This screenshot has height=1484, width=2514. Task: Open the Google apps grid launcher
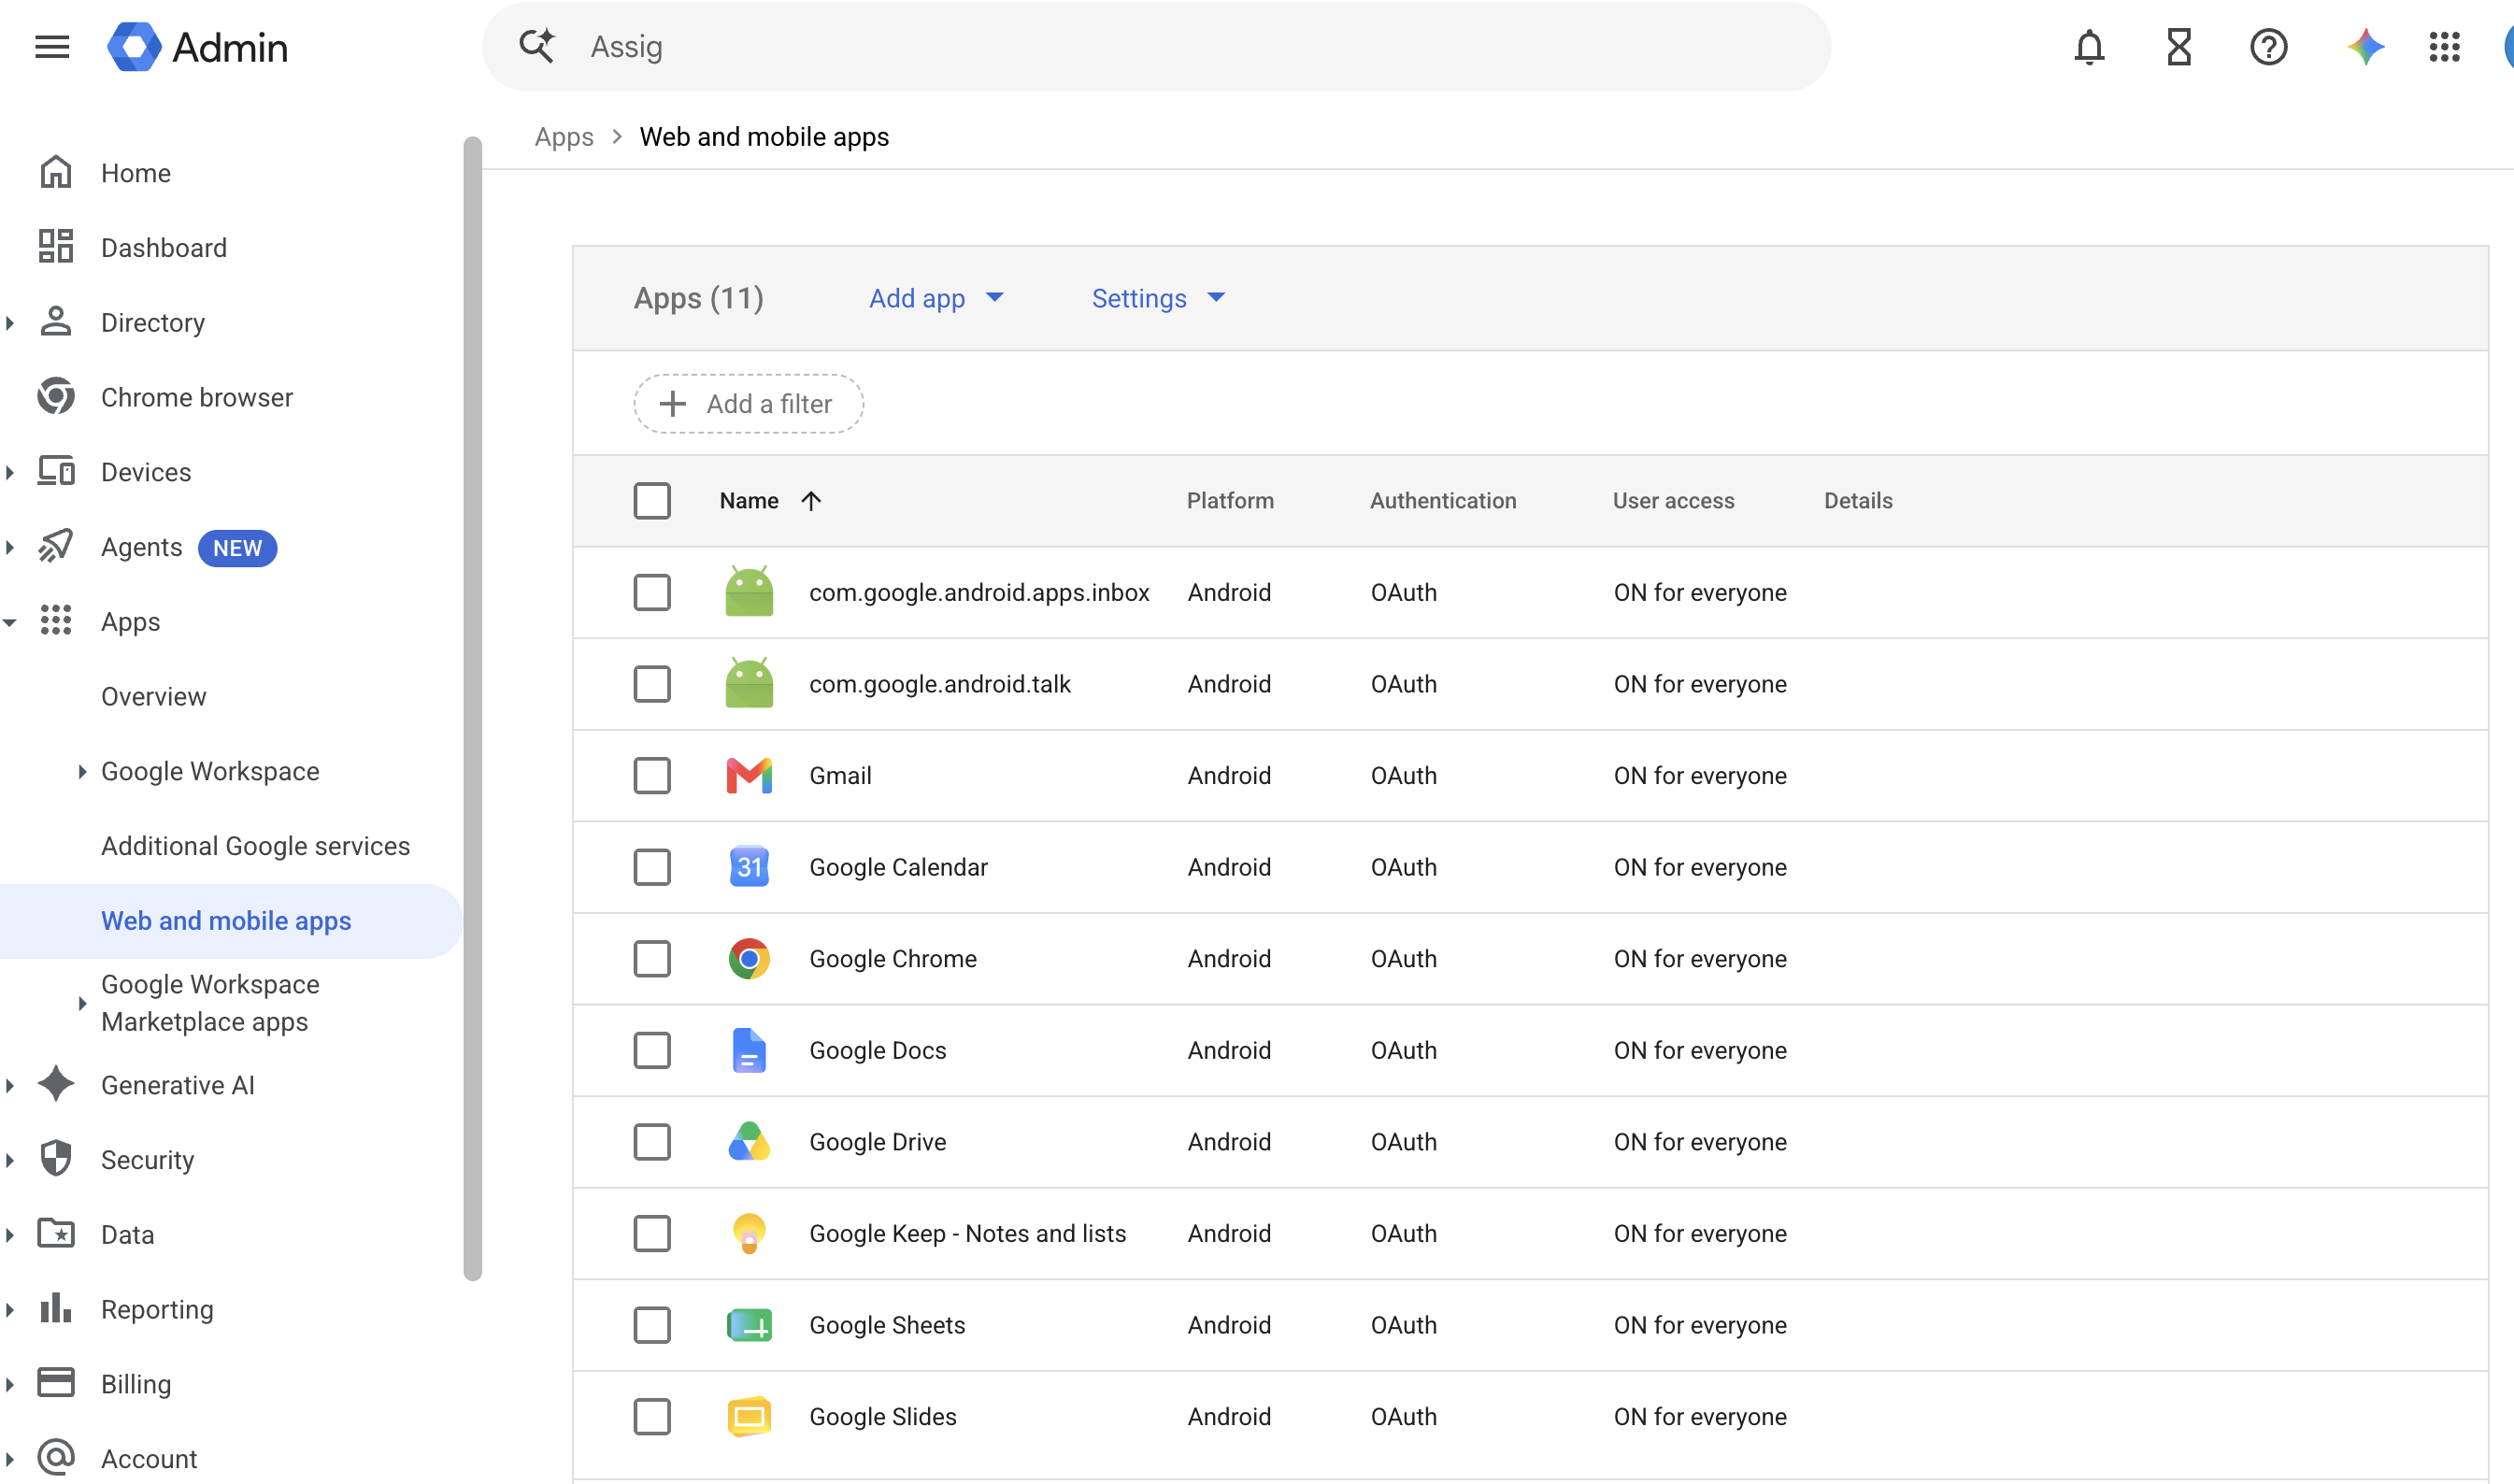(2444, 47)
